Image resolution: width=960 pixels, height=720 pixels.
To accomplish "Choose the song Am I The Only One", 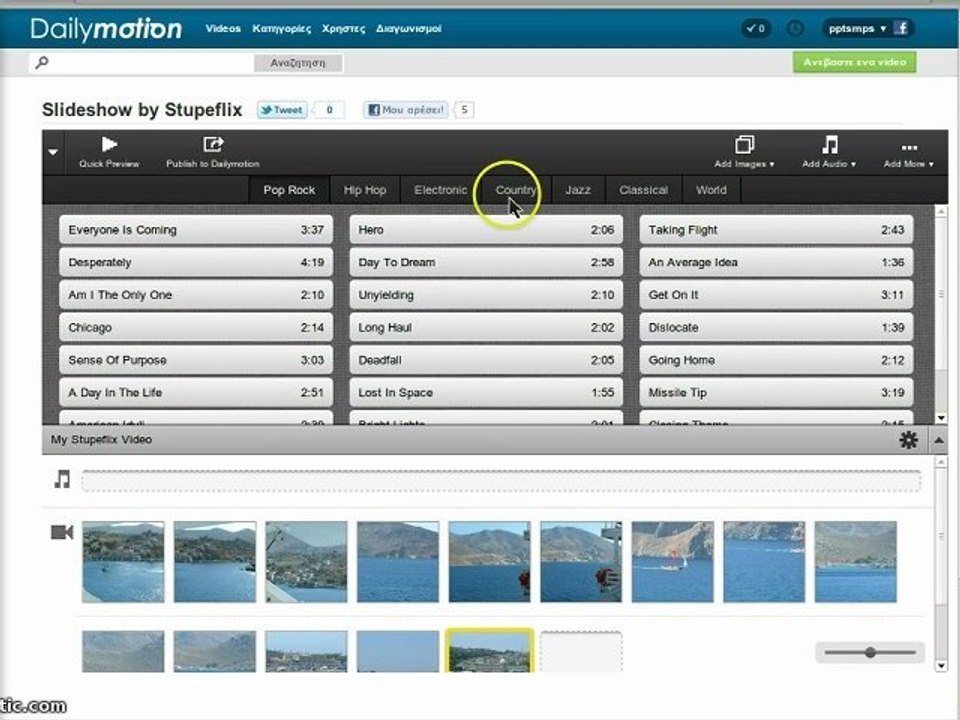I will 196,294.
